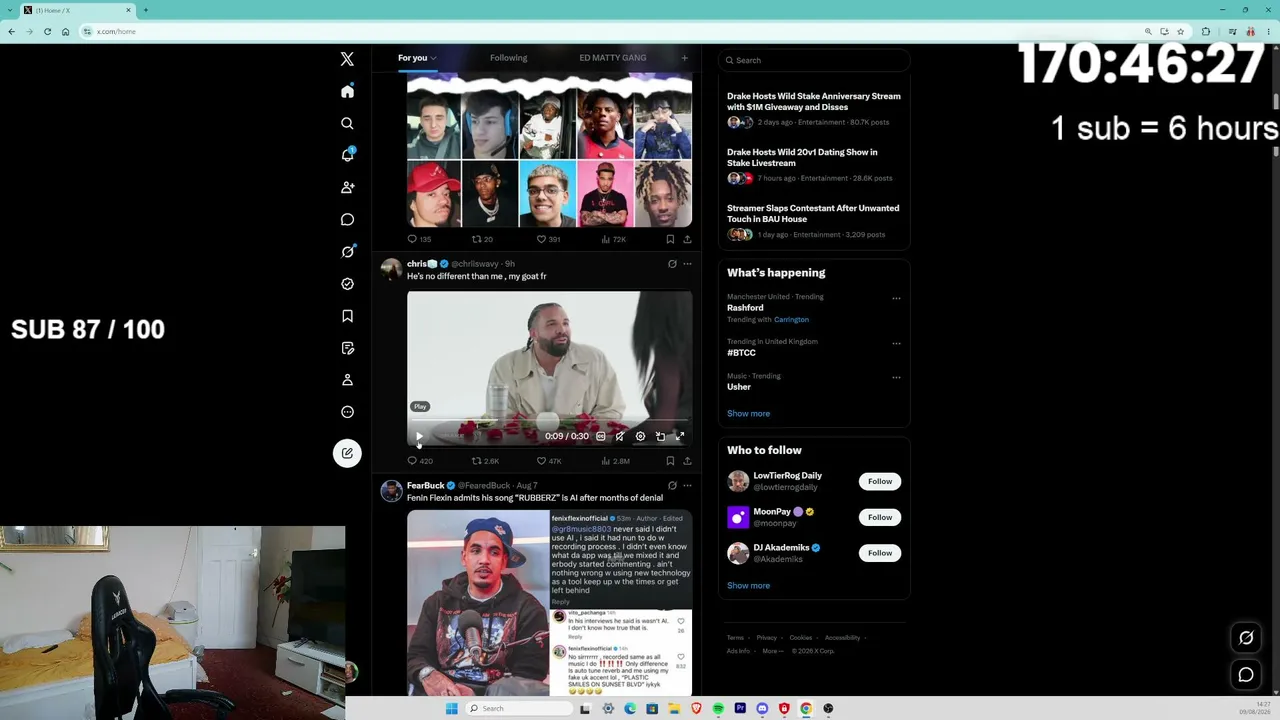Open Grok from the left sidebar
Viewport: 1280px width, 720px height.
[347, 251]
